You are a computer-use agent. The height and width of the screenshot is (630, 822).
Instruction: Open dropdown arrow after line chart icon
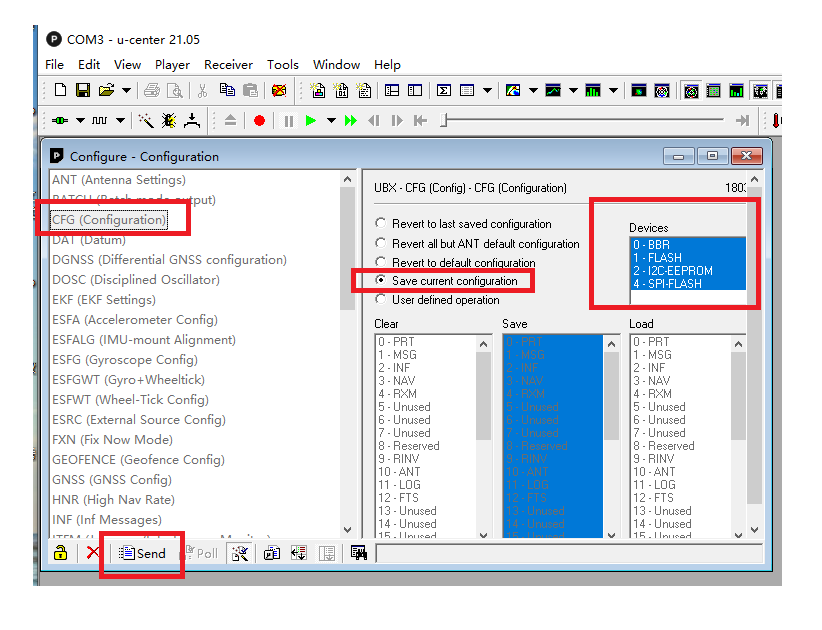coord(574,91)
